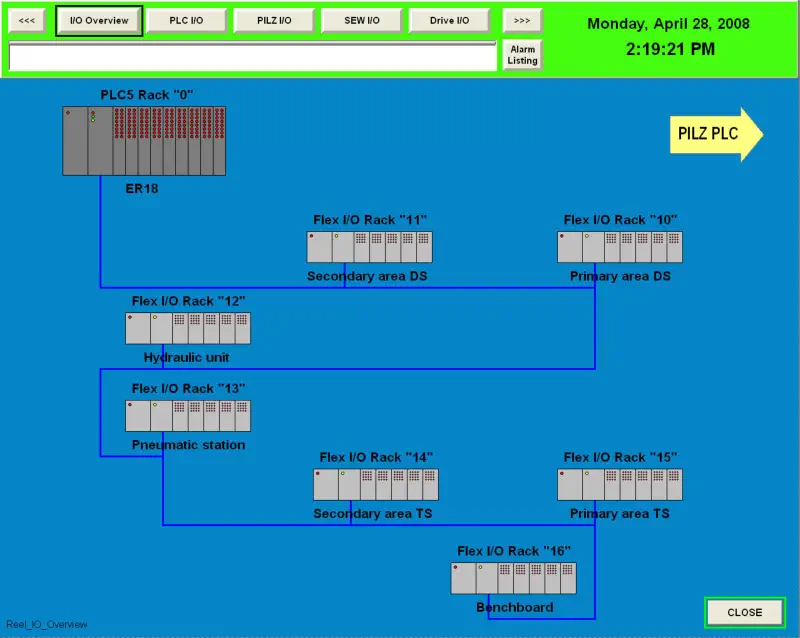Select Flex I/O Rack "15" icon
The height and width of the screenshot is (638, 800).
click(620, 484)
